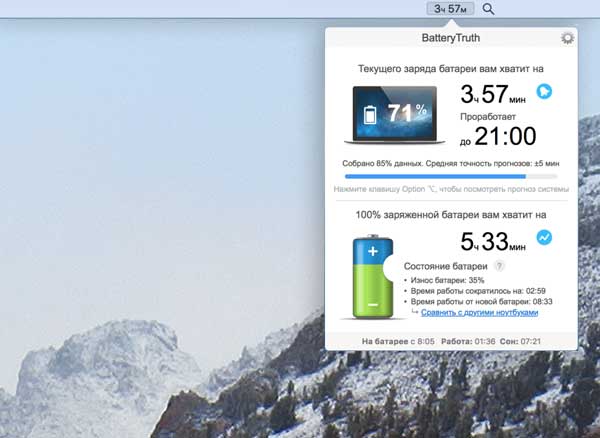Click the Spotlight search magnifier icon
This screenshot has height=438, width=600.
[488, 9]
